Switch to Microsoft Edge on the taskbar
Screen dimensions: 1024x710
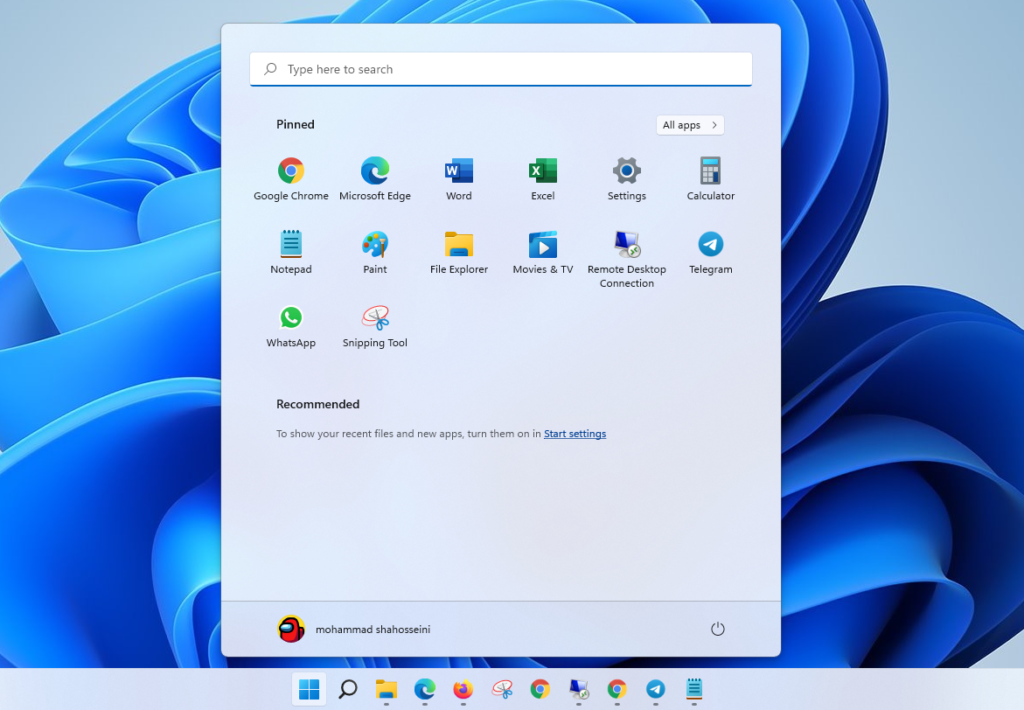(x=424, y=688)
